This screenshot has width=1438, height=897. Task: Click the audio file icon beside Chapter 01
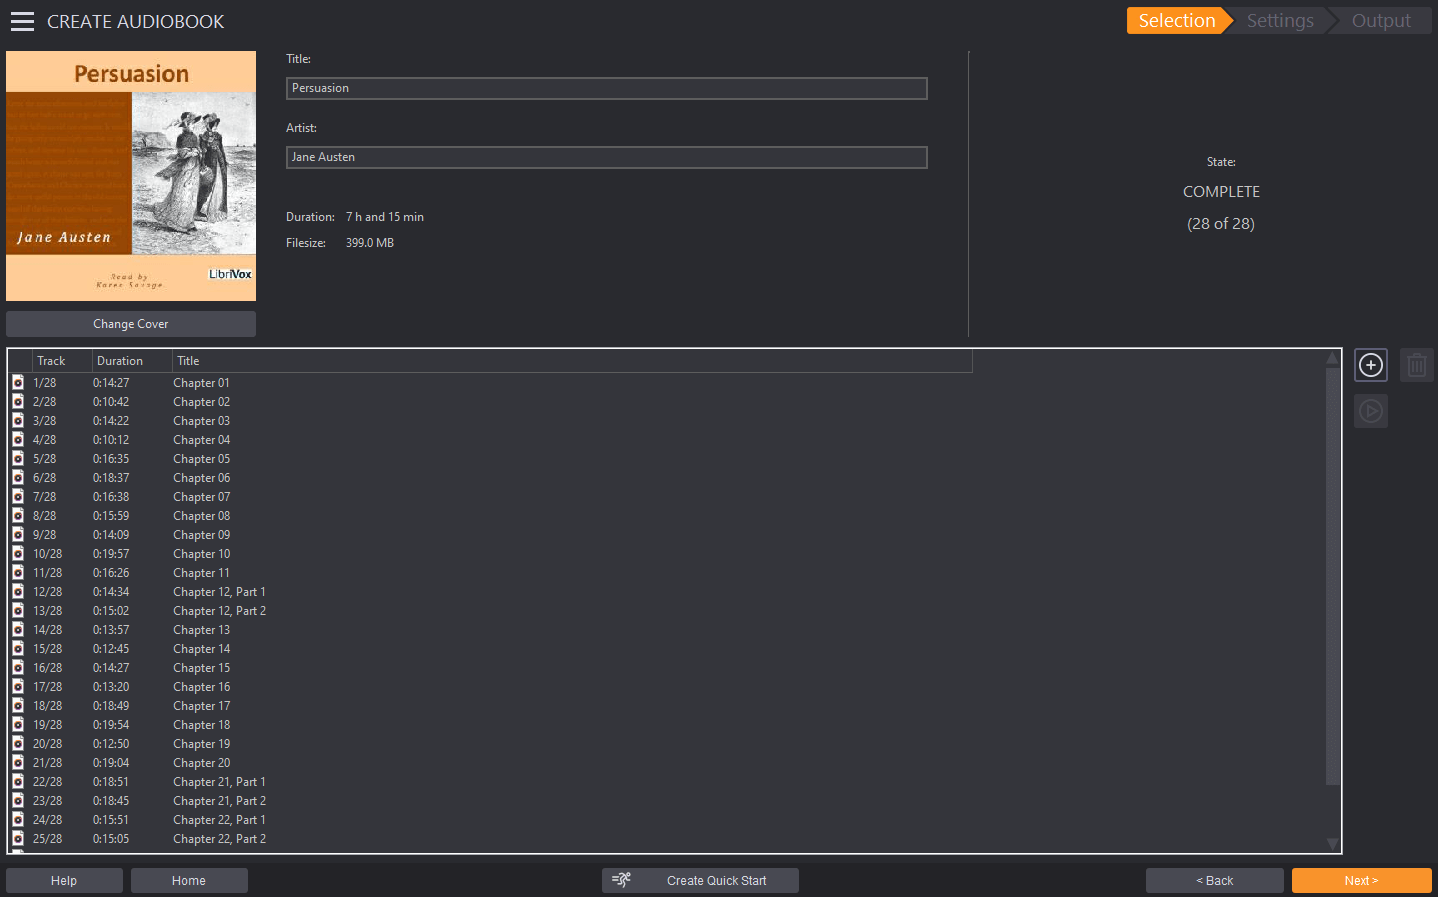click(17, 382)
